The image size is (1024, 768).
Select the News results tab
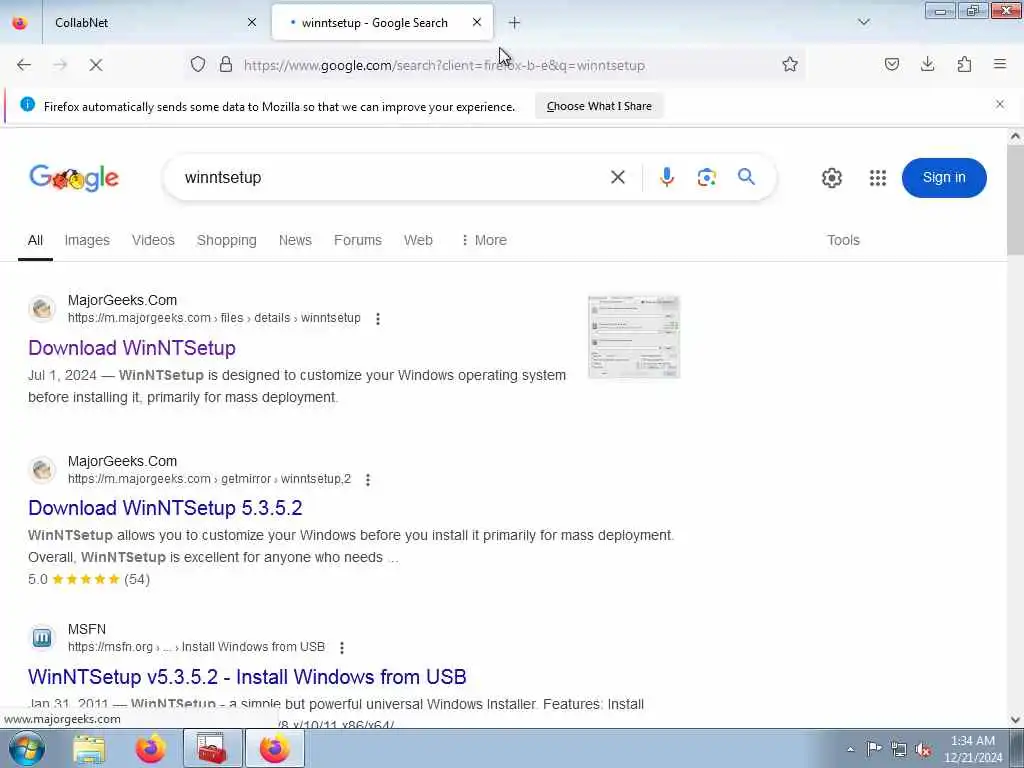click(x=295, y=240)
